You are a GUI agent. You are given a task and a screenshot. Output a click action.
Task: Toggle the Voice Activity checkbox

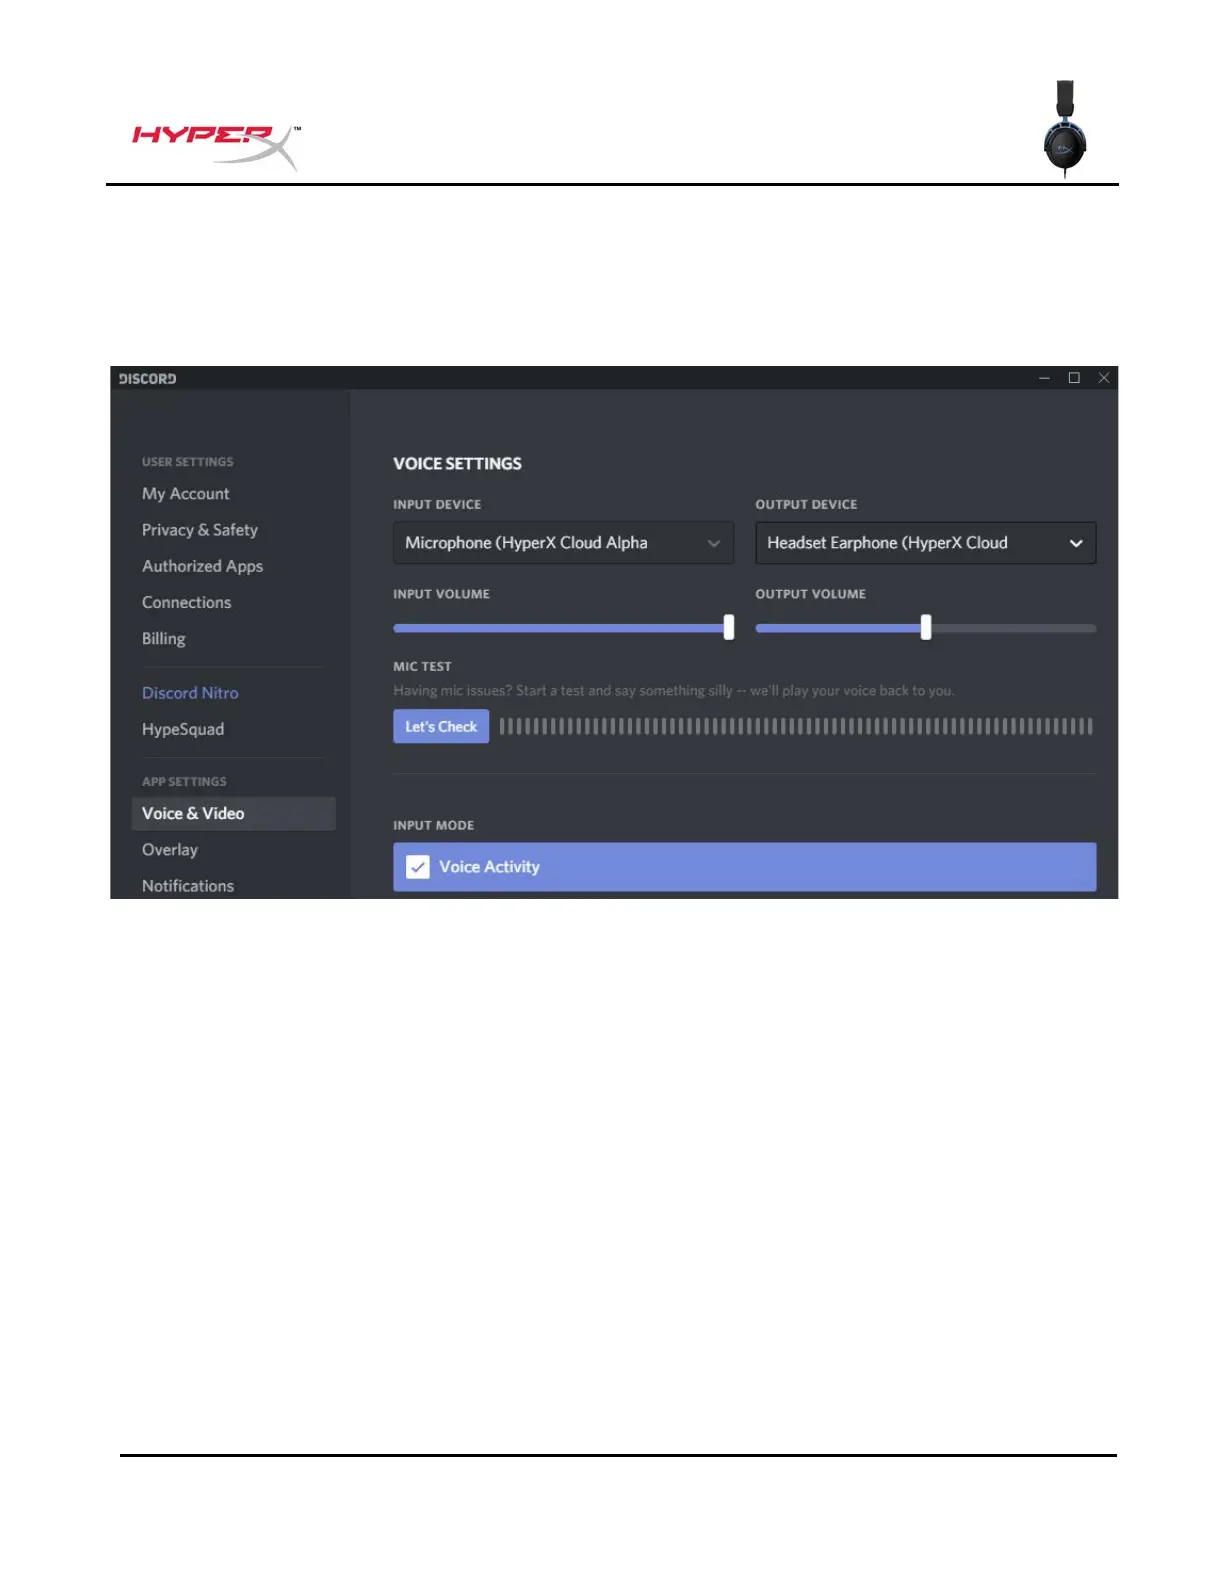point(418,867)
